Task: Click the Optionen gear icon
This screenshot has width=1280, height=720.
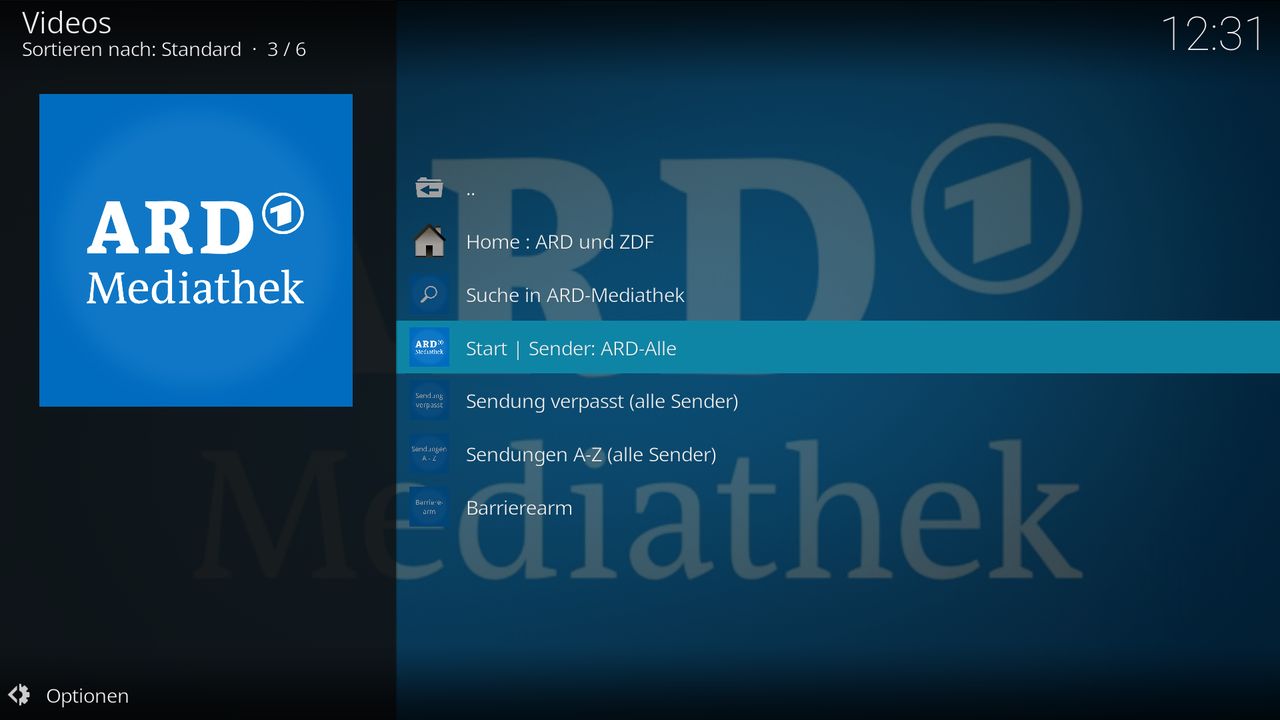Action: [19, 695]
